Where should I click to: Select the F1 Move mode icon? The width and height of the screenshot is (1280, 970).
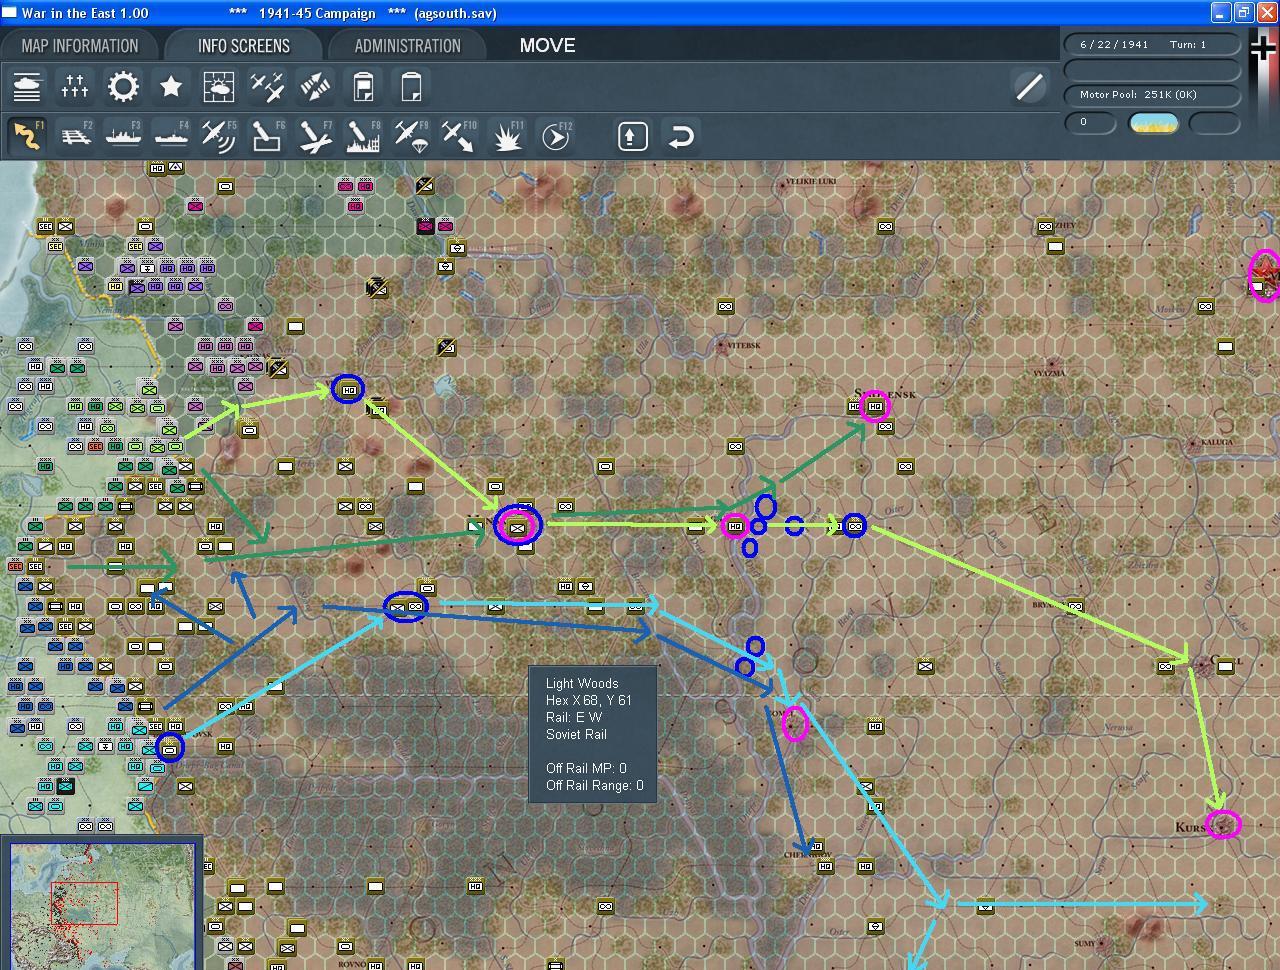[27, 136]
